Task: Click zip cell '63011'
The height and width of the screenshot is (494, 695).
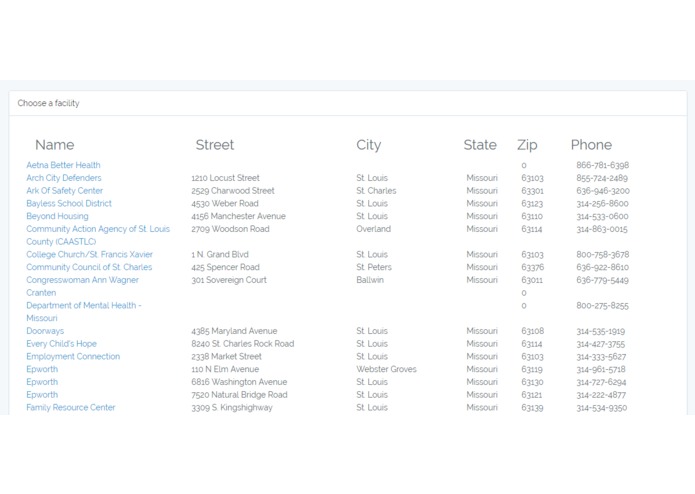Action: click(x=532, y=280)
